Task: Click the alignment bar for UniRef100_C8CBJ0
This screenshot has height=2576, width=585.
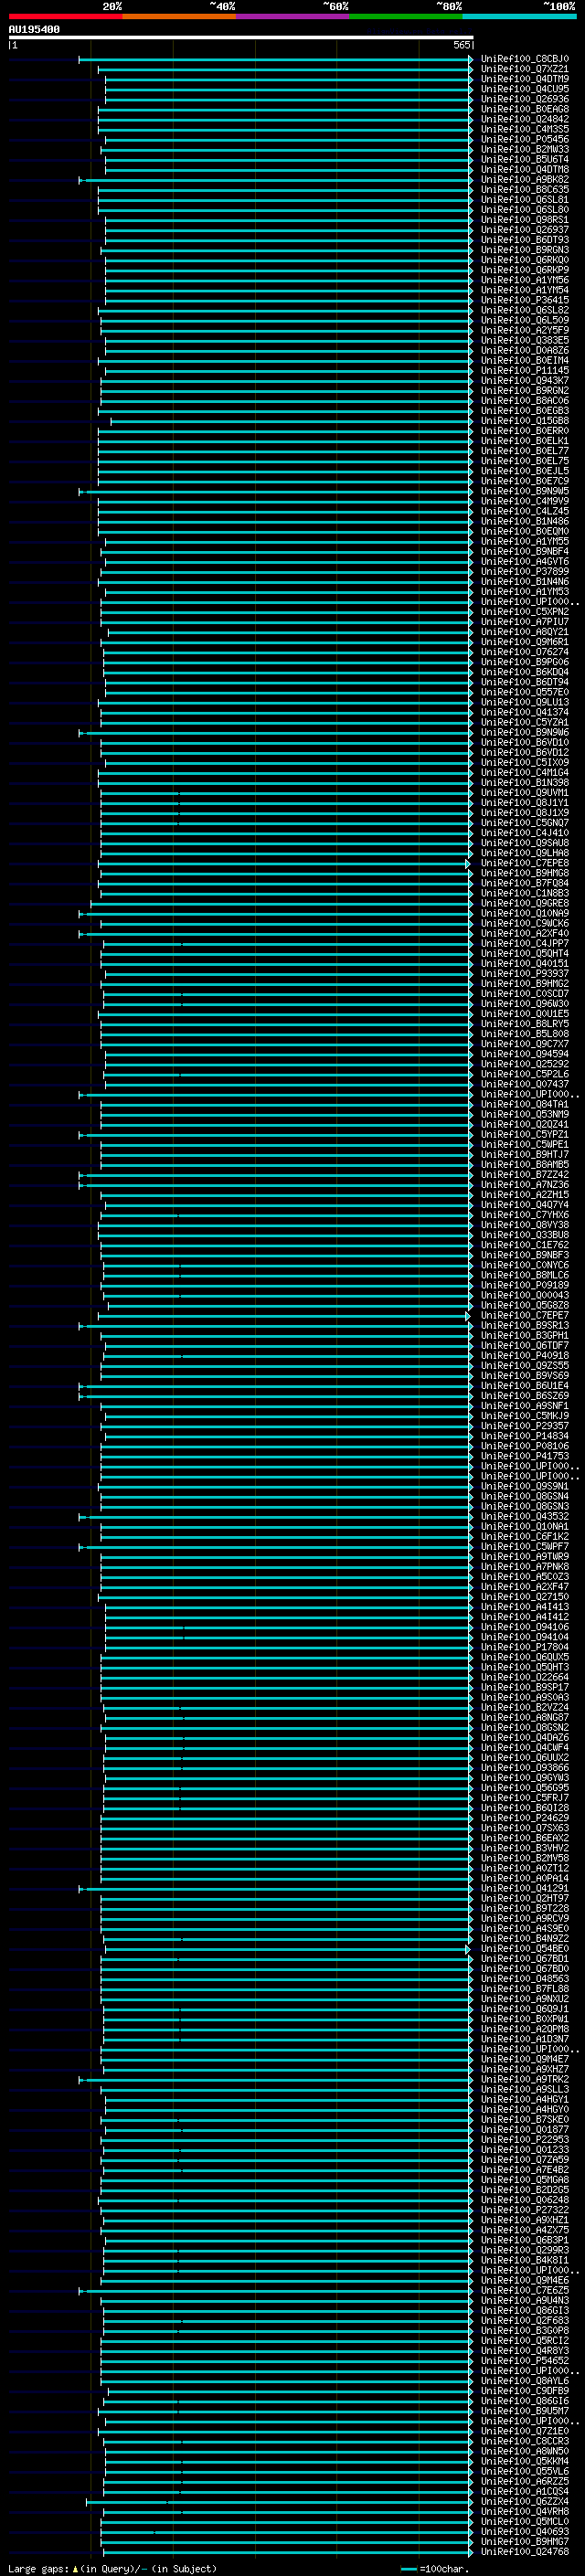Action: point(276,59)
